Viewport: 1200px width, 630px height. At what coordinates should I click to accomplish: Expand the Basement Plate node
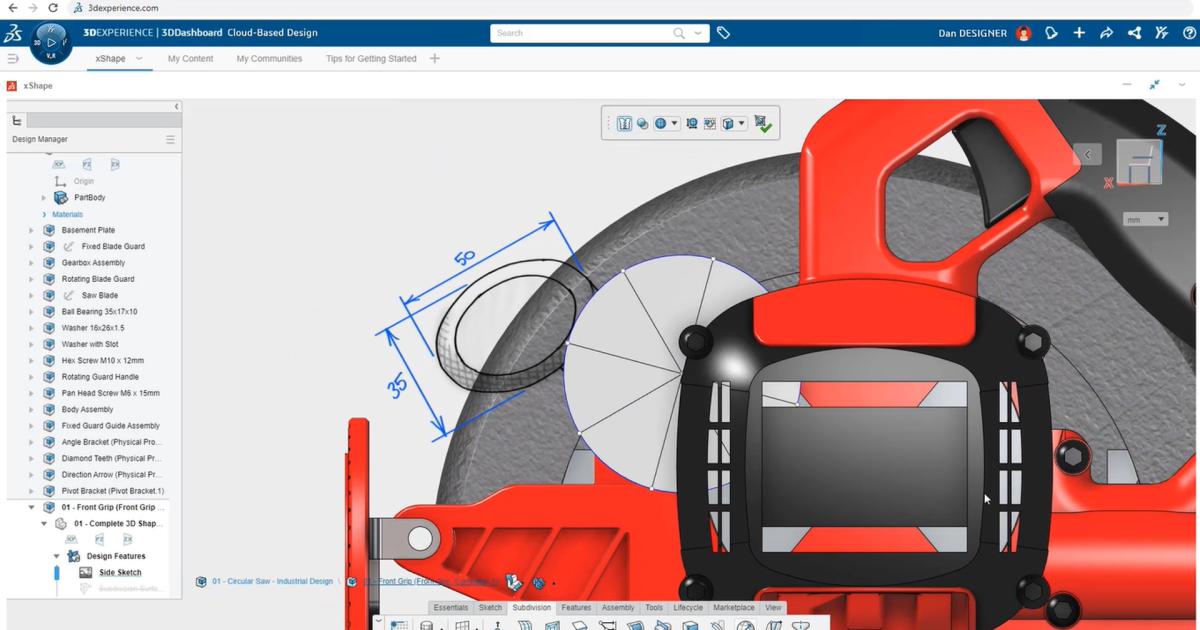pyautogui.click(x=31, y=231)
